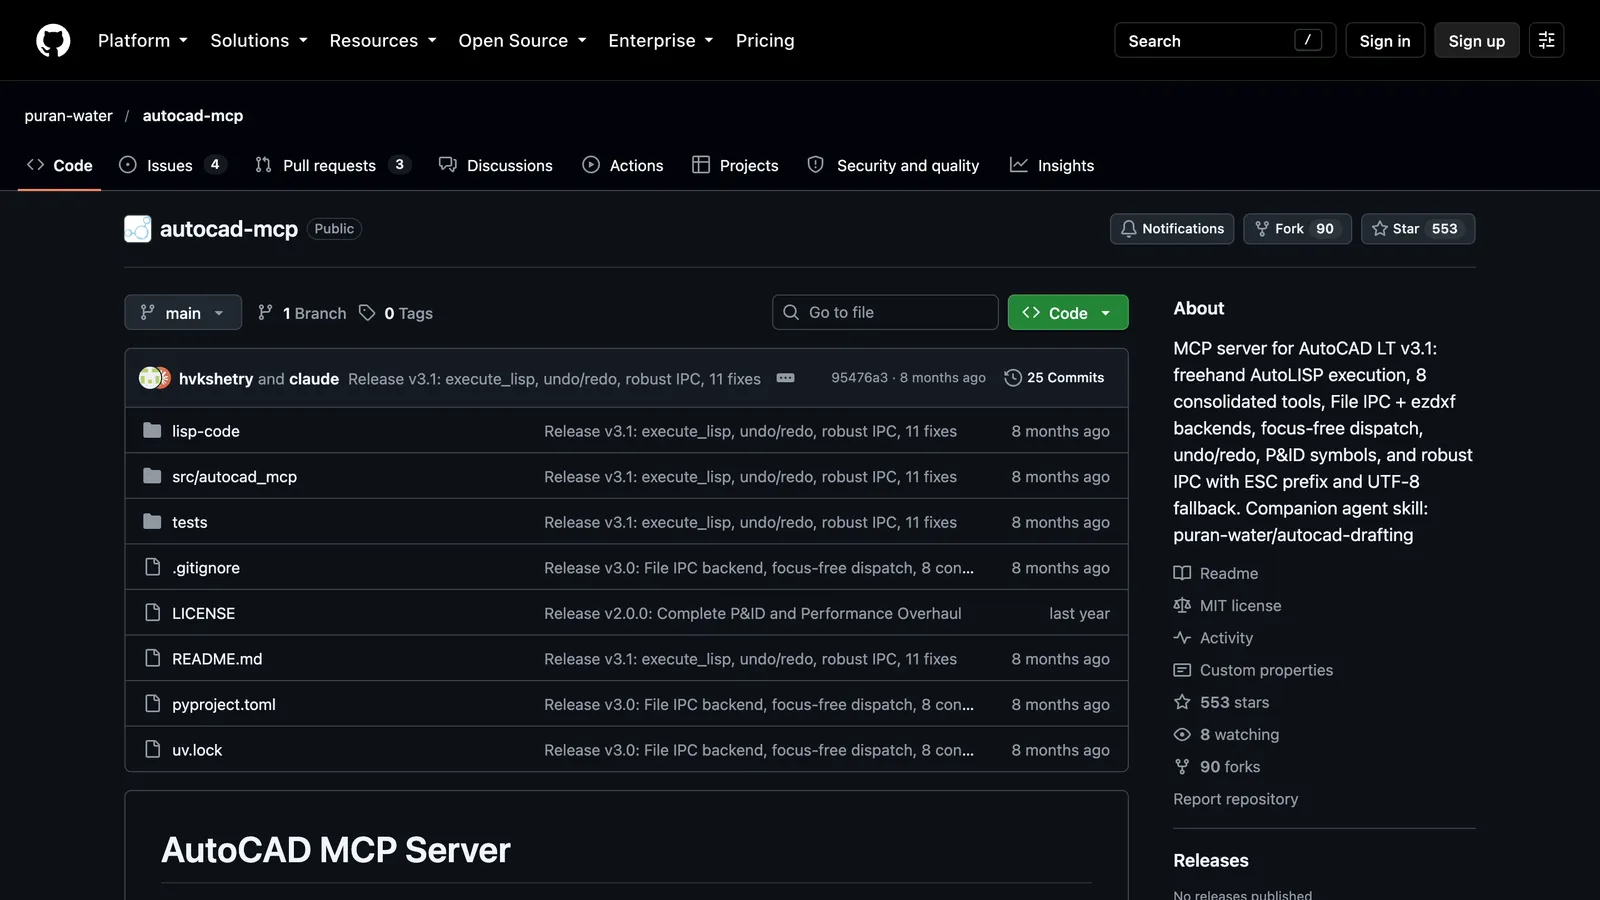Click the MIT license scale icon
Screen dimensions: 1600x900
coord(1182,605)
